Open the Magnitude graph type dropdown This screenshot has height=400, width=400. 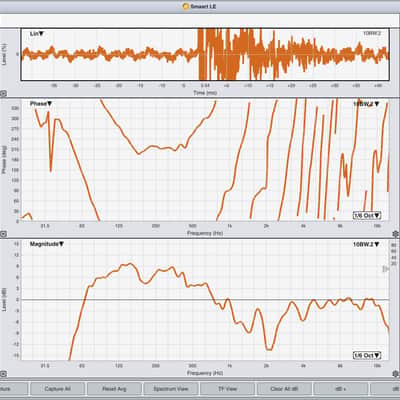(x=47, y=244)
